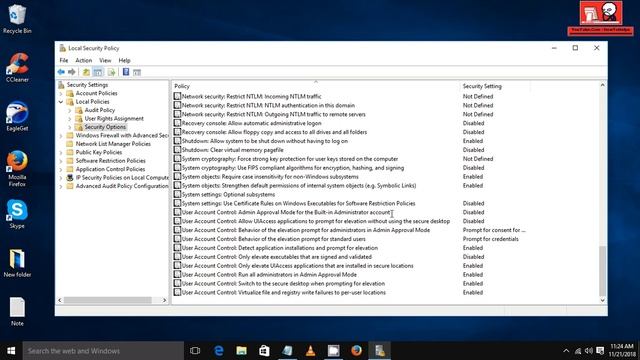Select Mozilla Firefox desktop icon
This screenshot has width=640, height=360.
tap(17, 169)
